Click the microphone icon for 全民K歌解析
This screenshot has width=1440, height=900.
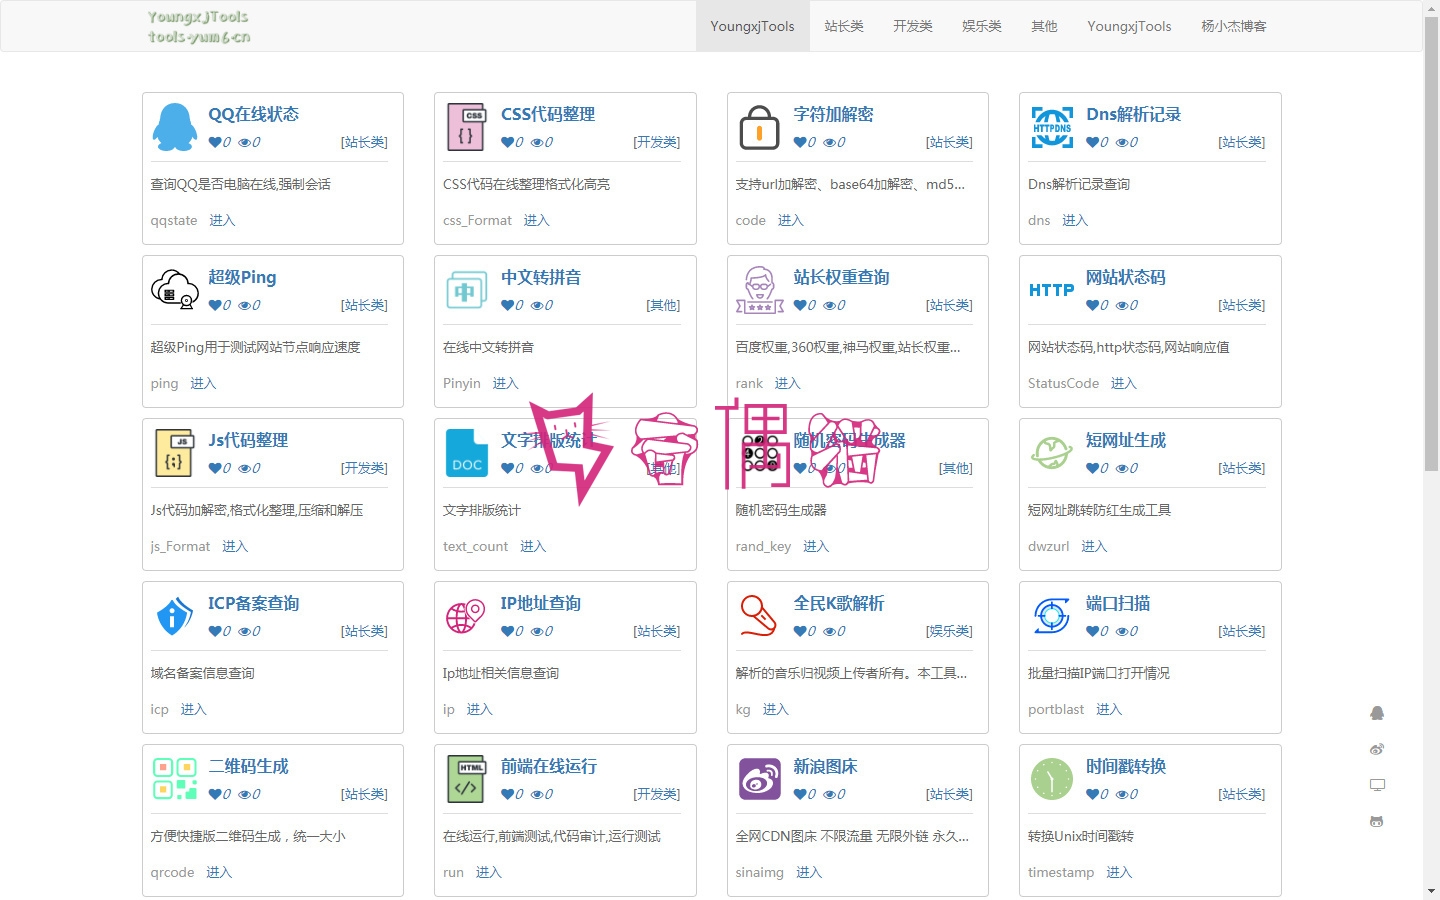tap(760, 616)
